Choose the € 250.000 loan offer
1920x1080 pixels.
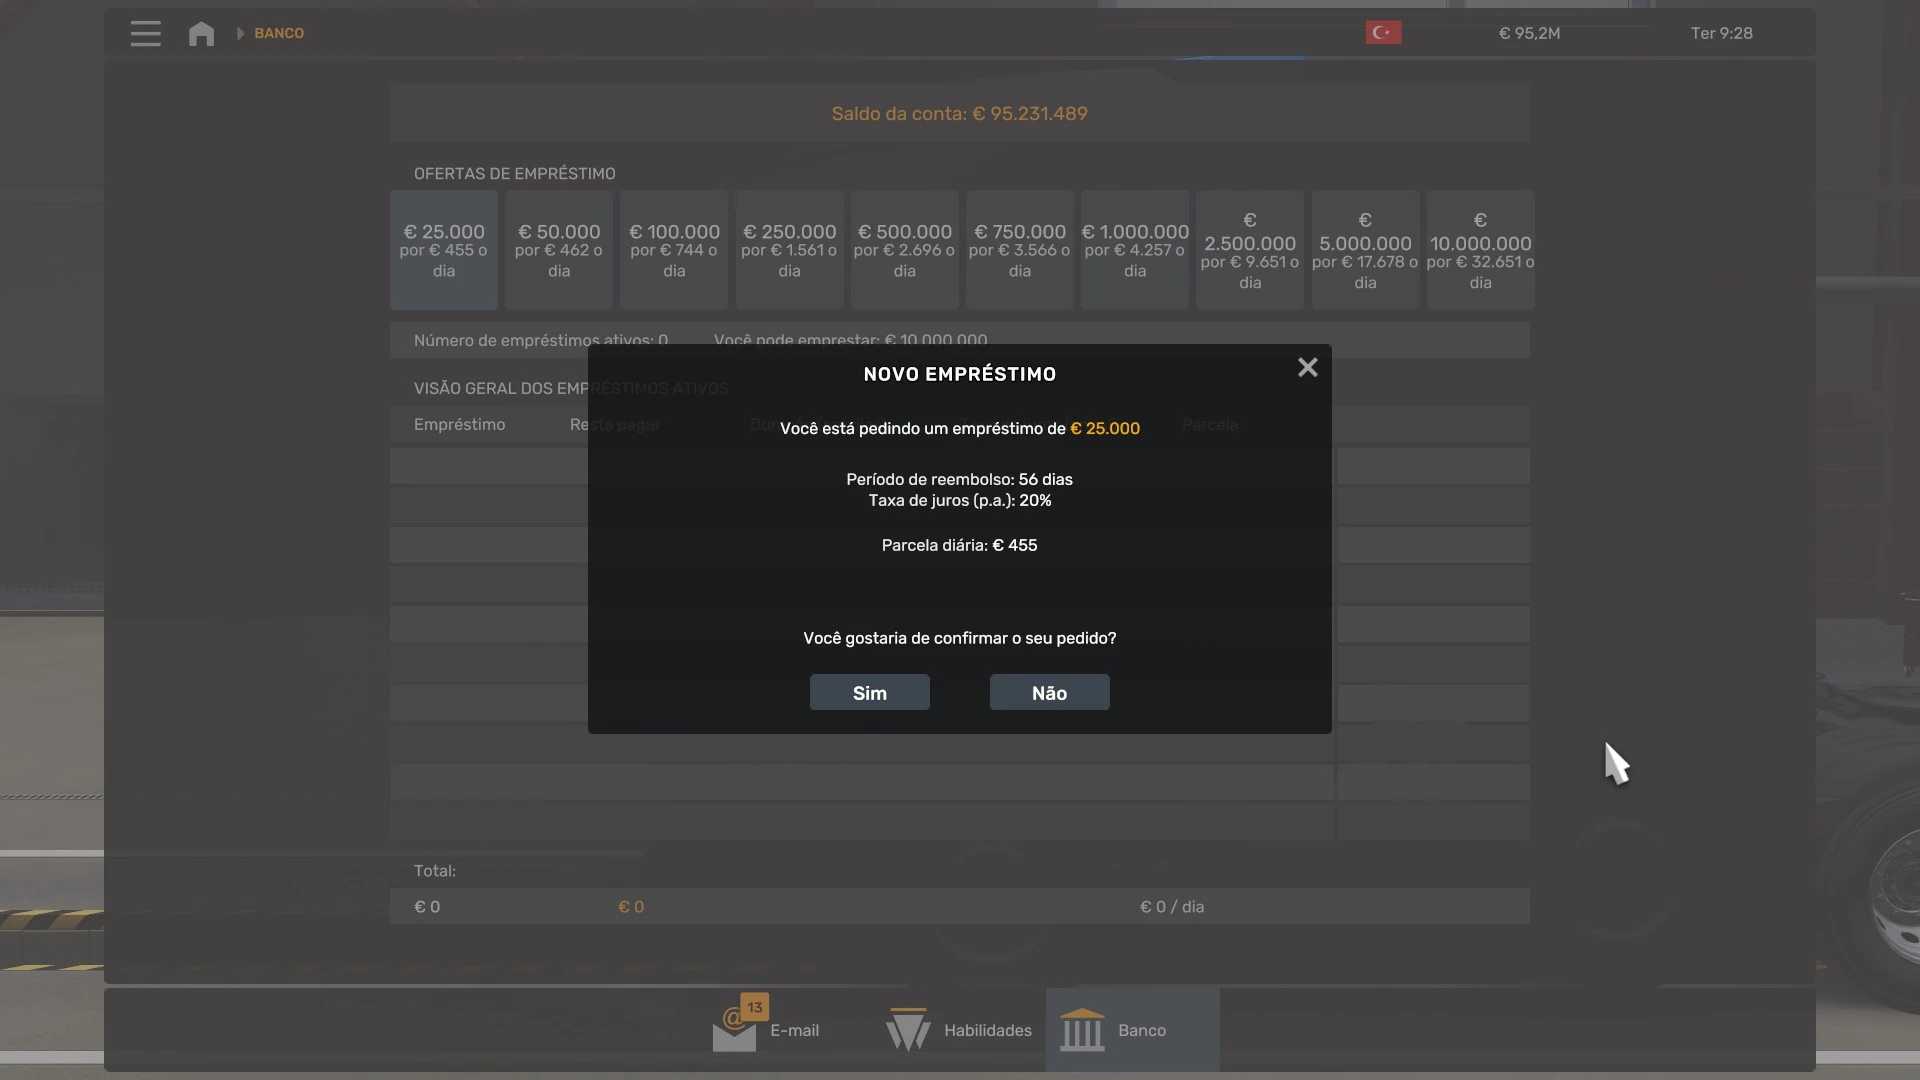pos(789,250)
